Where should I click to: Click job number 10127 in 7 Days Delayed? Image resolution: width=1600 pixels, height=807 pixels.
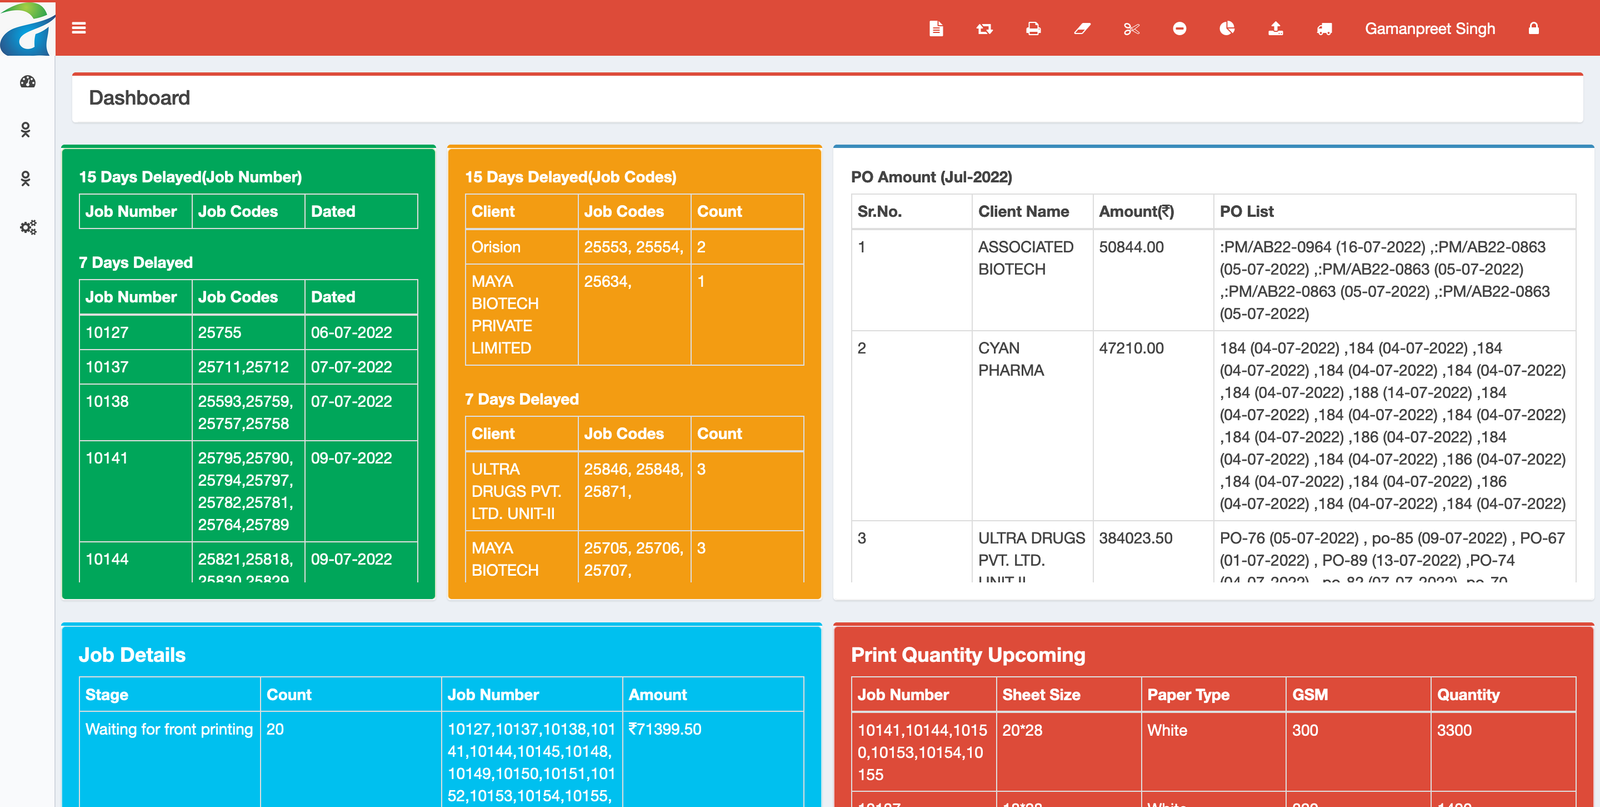coord(107,332)
